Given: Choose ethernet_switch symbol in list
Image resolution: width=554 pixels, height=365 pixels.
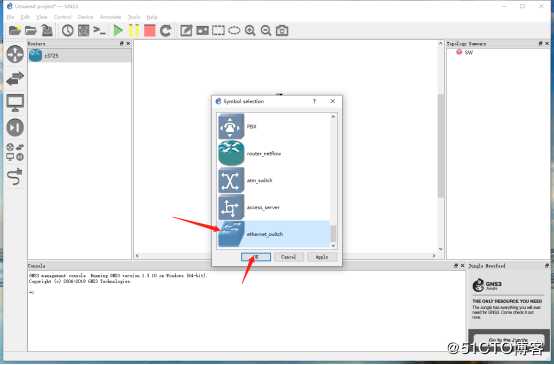Looking at the screenshot, I should [274, 234].
